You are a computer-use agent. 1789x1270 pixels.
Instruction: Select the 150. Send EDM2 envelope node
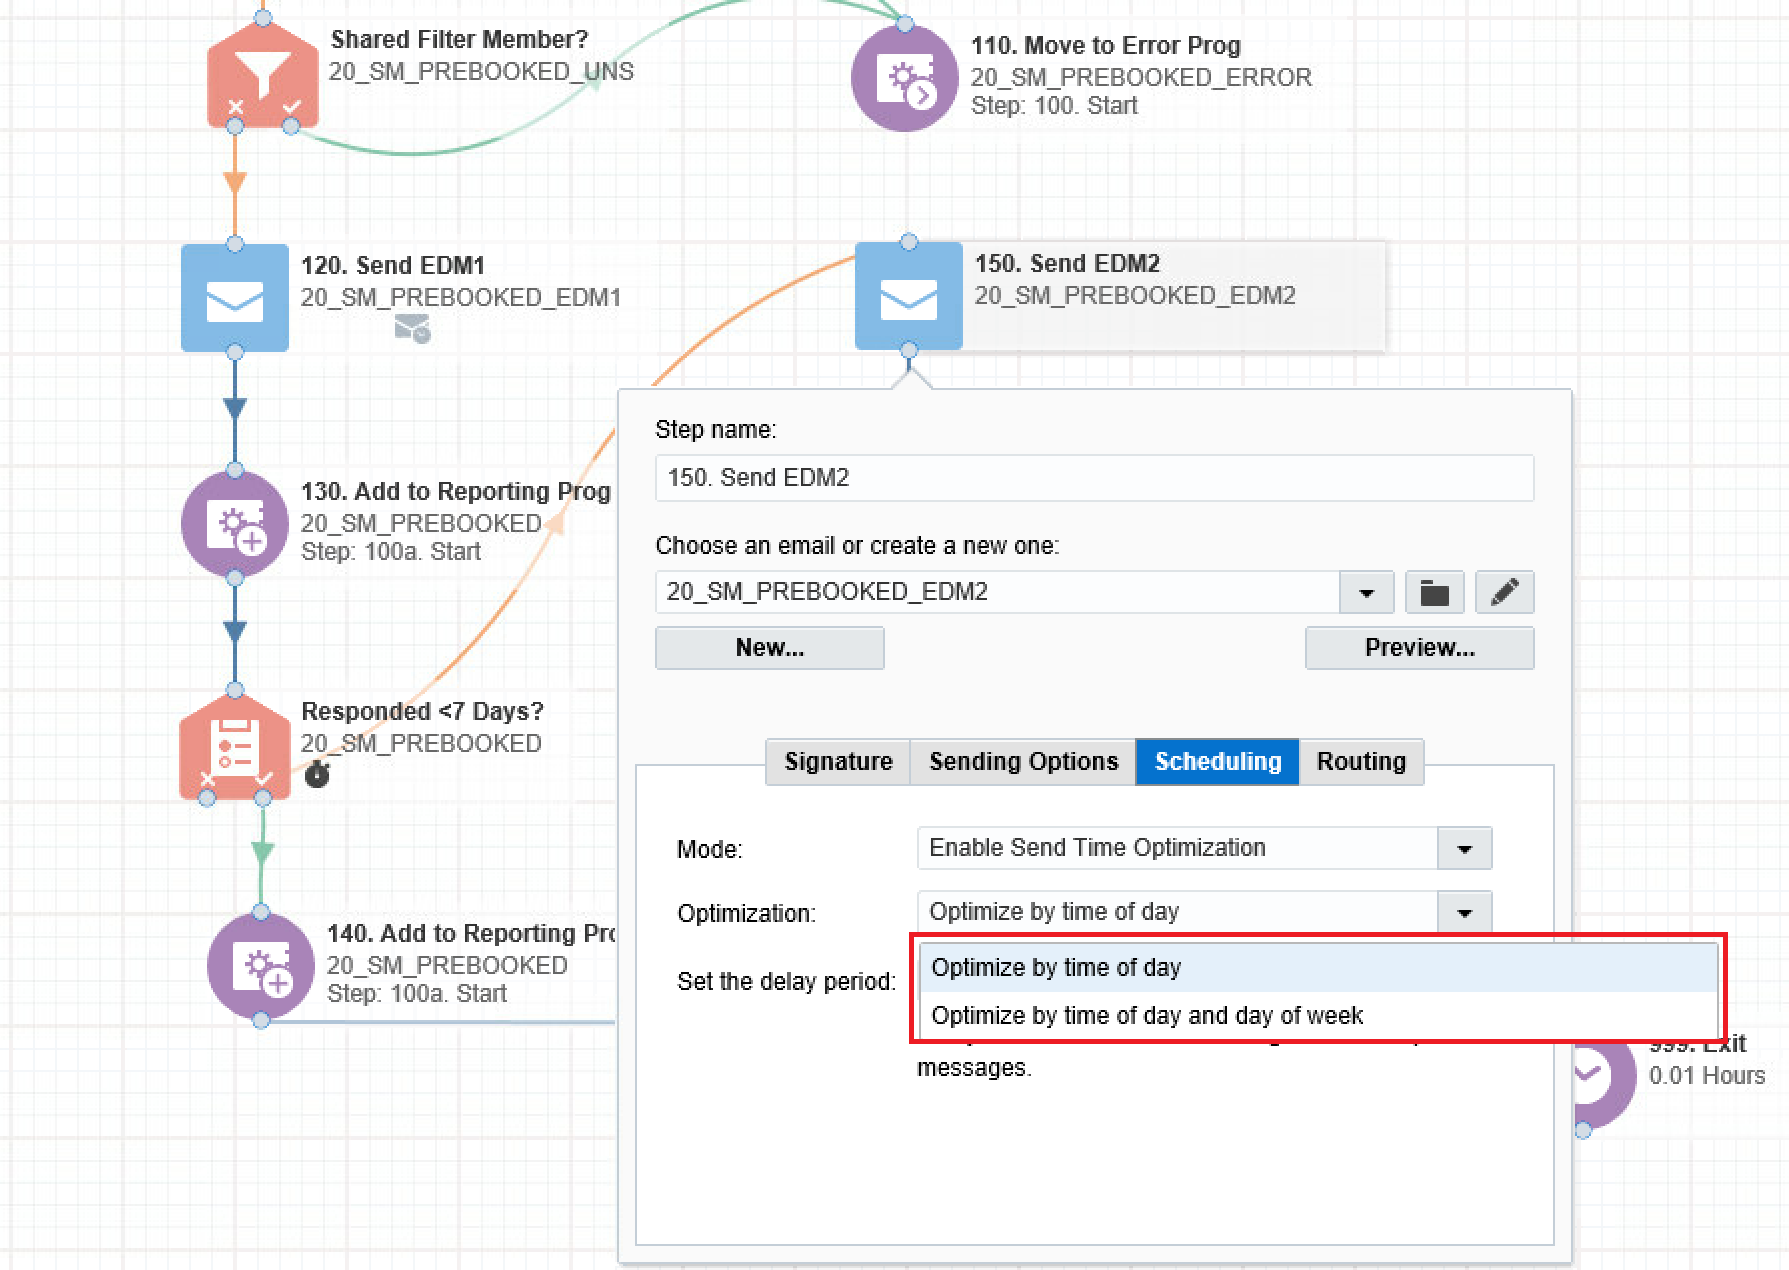(x=909, y=296)
